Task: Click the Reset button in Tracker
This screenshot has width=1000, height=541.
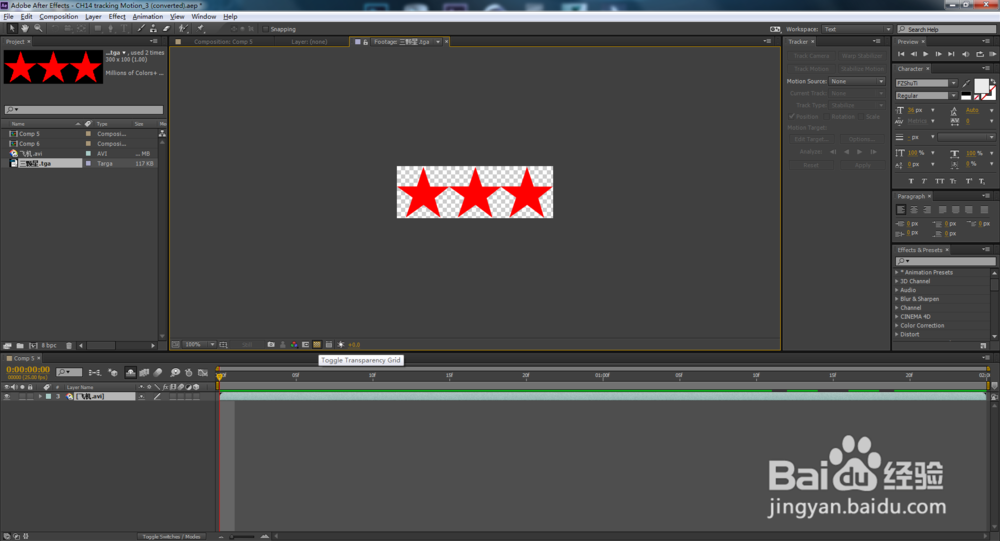Action: pyautogui.click(x=811, y=165)
